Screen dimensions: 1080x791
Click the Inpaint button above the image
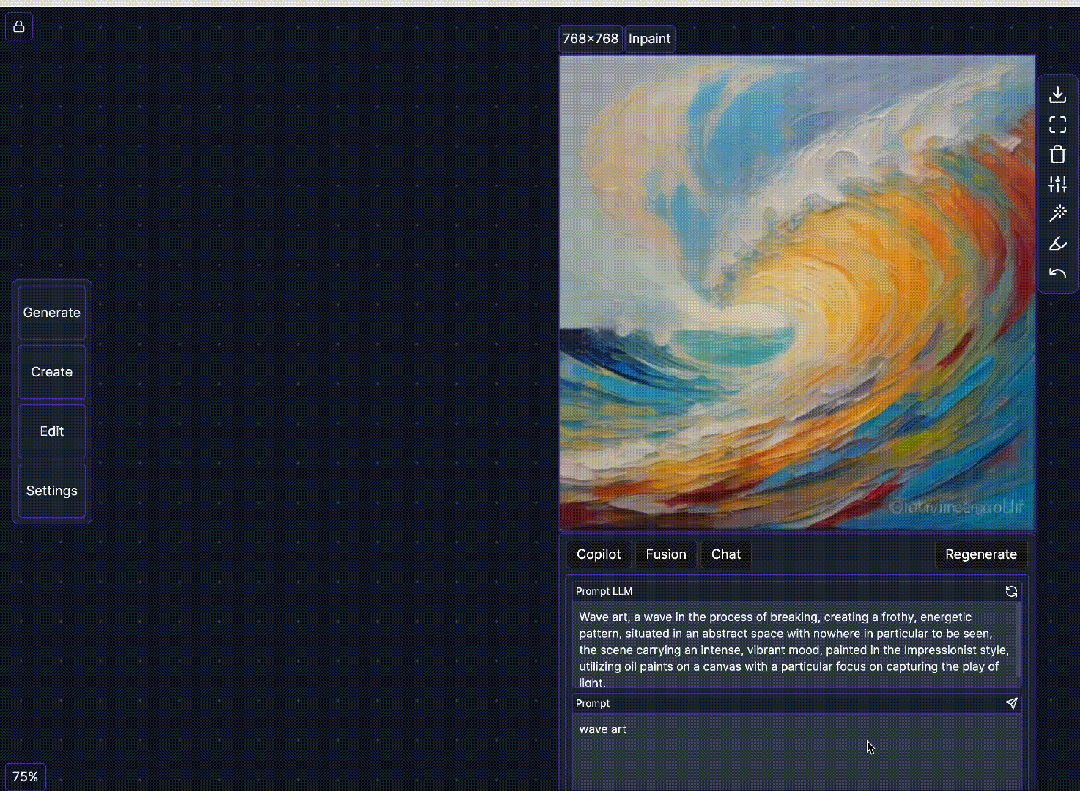click(650, 39)
